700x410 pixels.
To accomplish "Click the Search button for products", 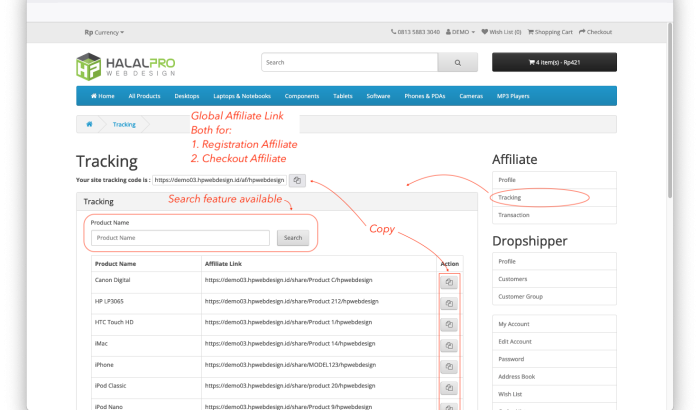I will point(292,238).
